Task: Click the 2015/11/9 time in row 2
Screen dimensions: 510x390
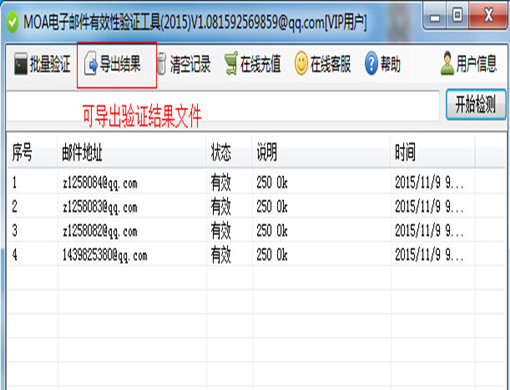Action: click(x=429, y=207)
